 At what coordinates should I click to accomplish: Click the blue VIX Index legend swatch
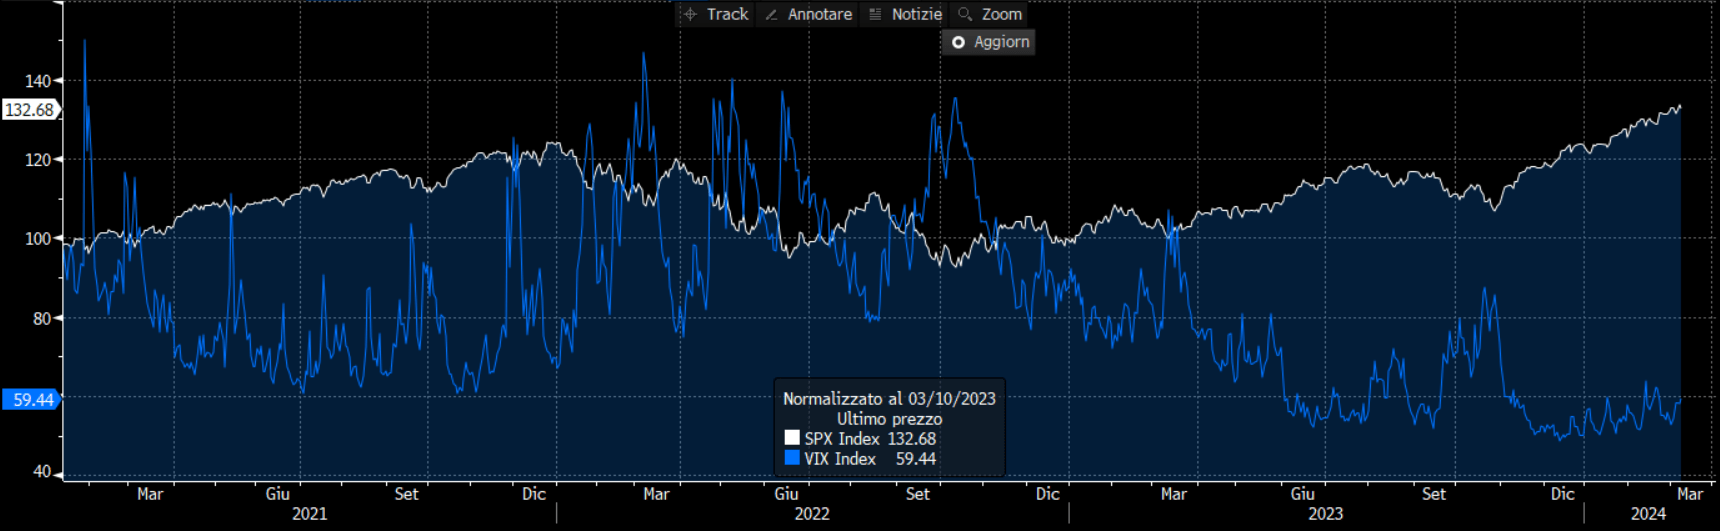[792, 458]
